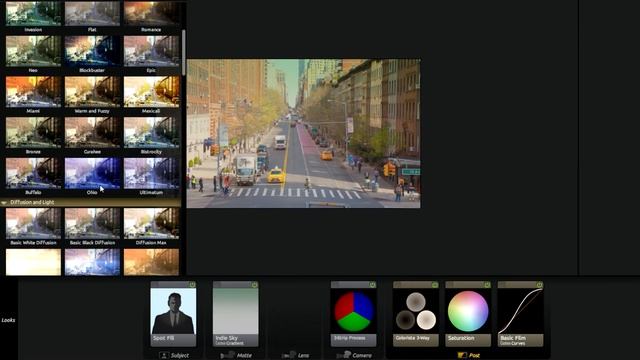Toggle the Looks drawer
640x360 pixels.
tap(8, 320)
